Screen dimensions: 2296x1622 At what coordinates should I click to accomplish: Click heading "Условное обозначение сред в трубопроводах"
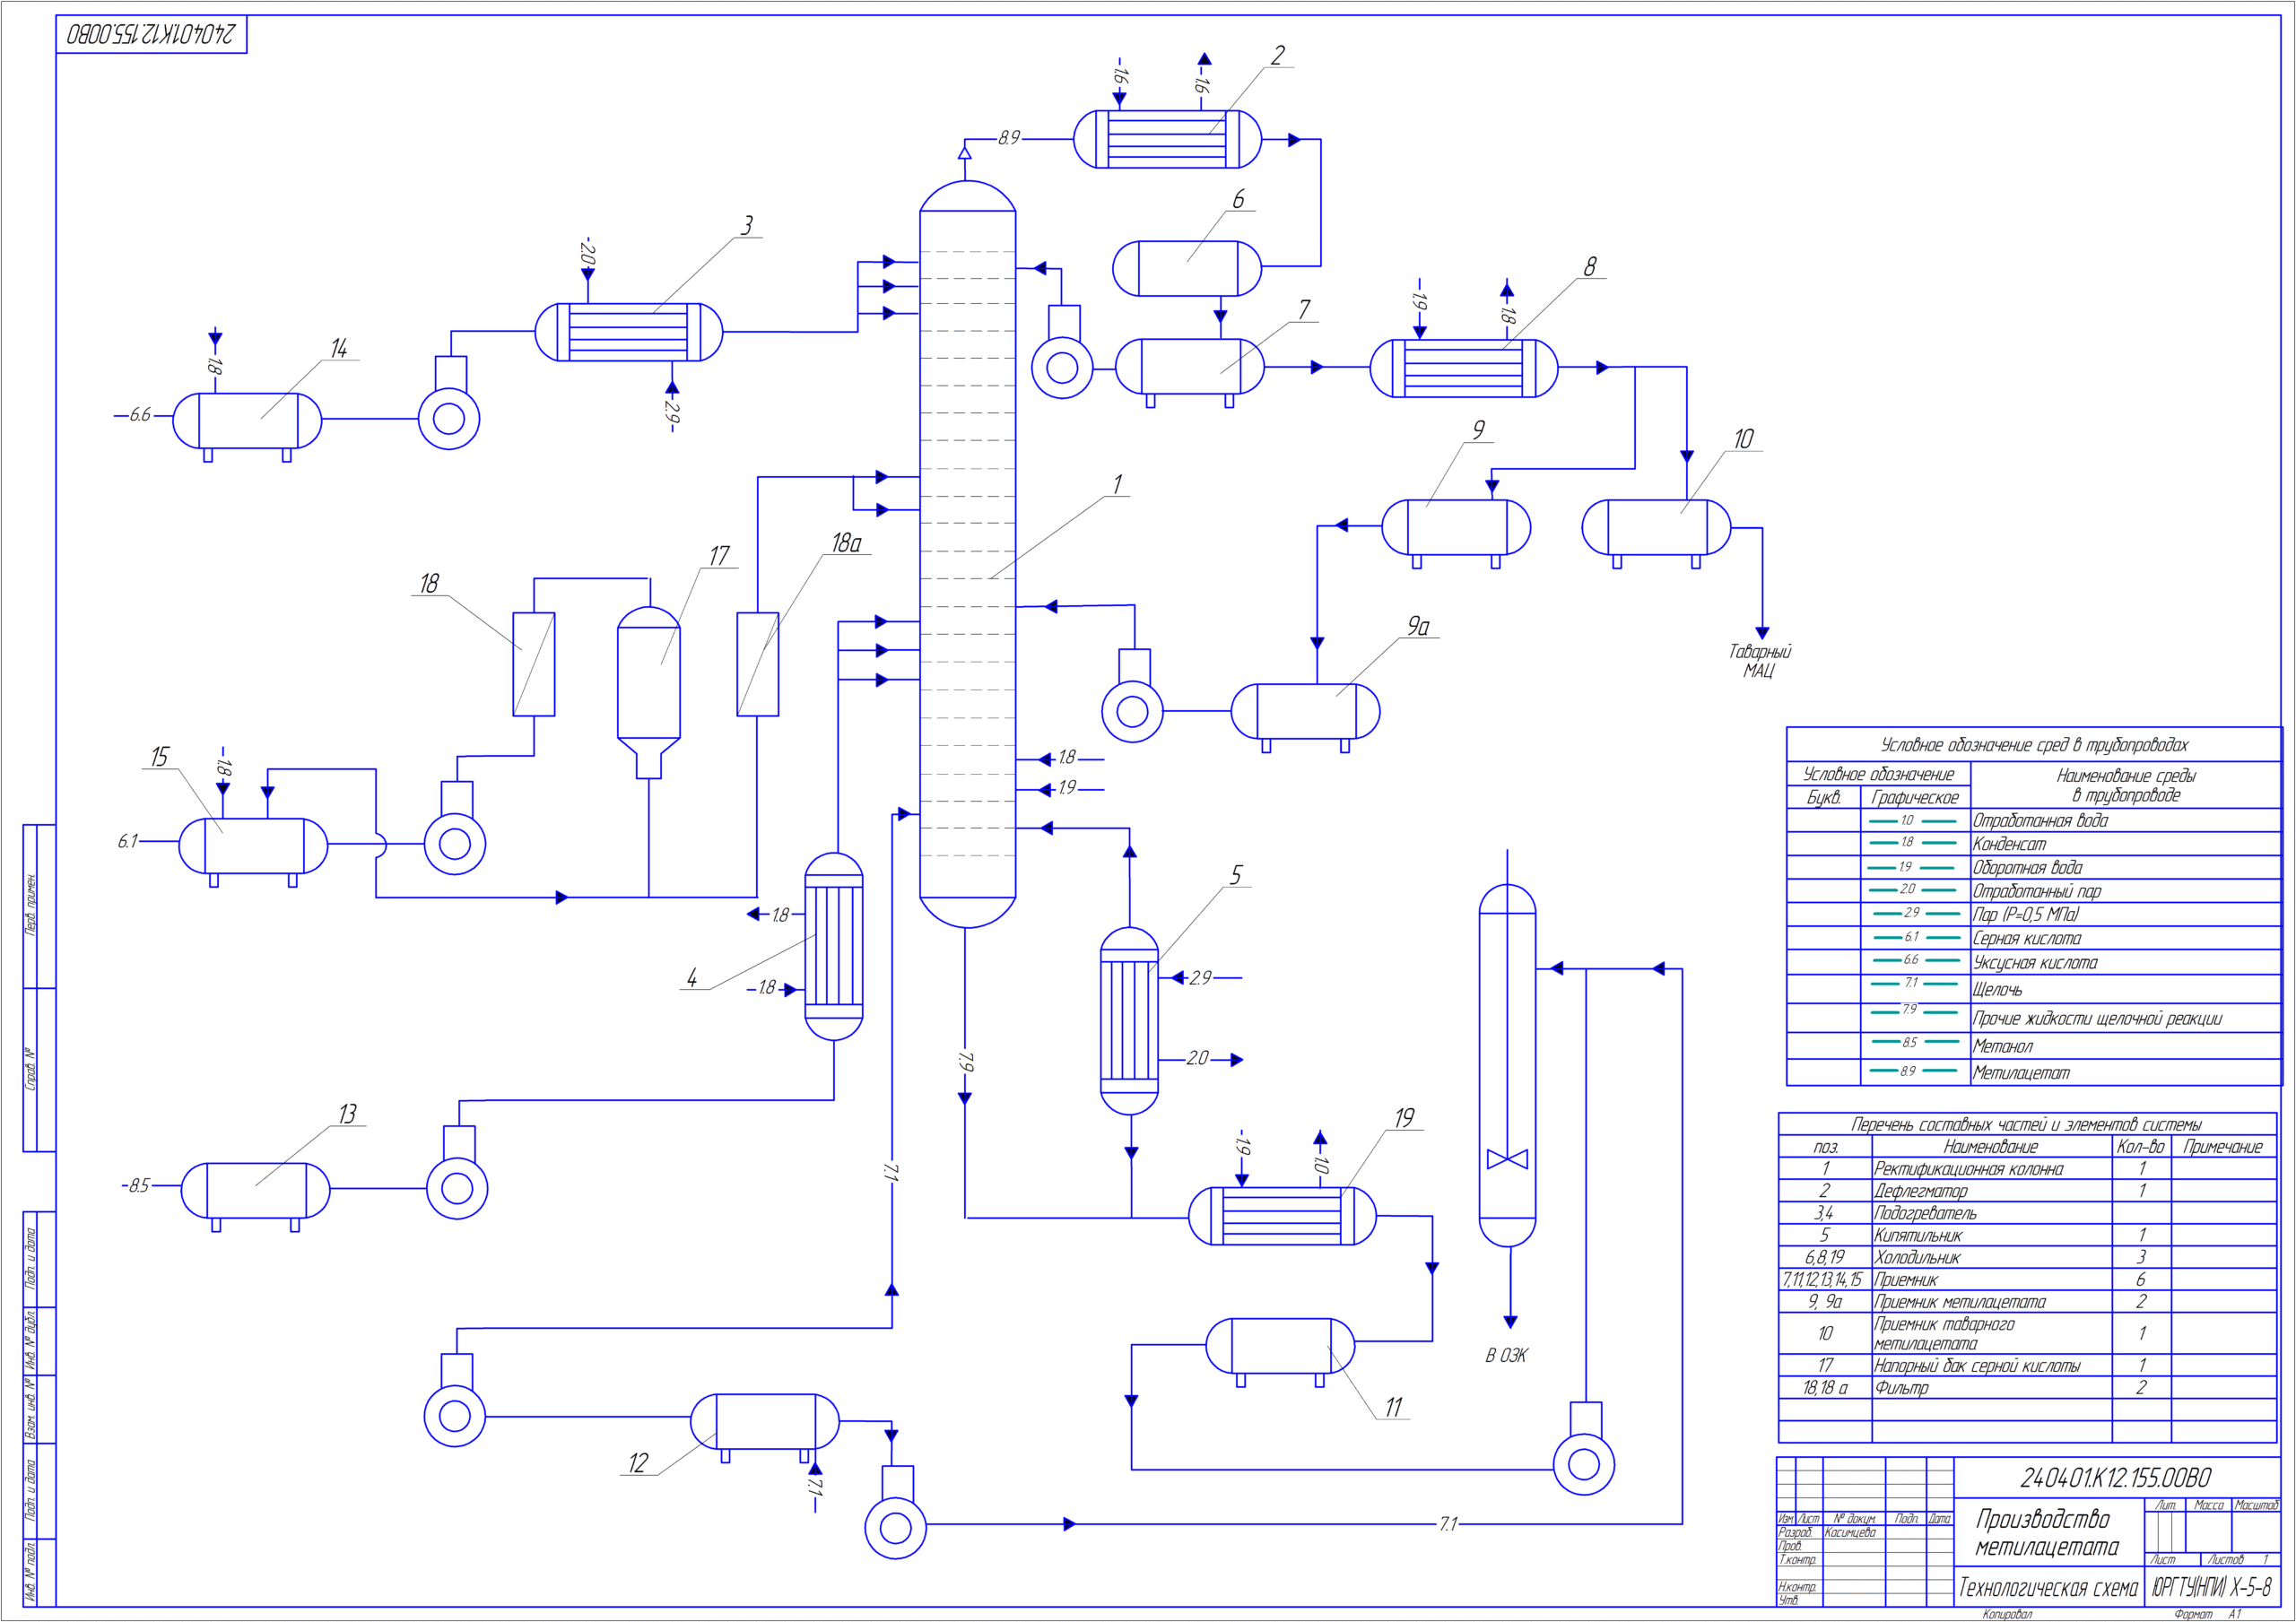[2034, 745]
